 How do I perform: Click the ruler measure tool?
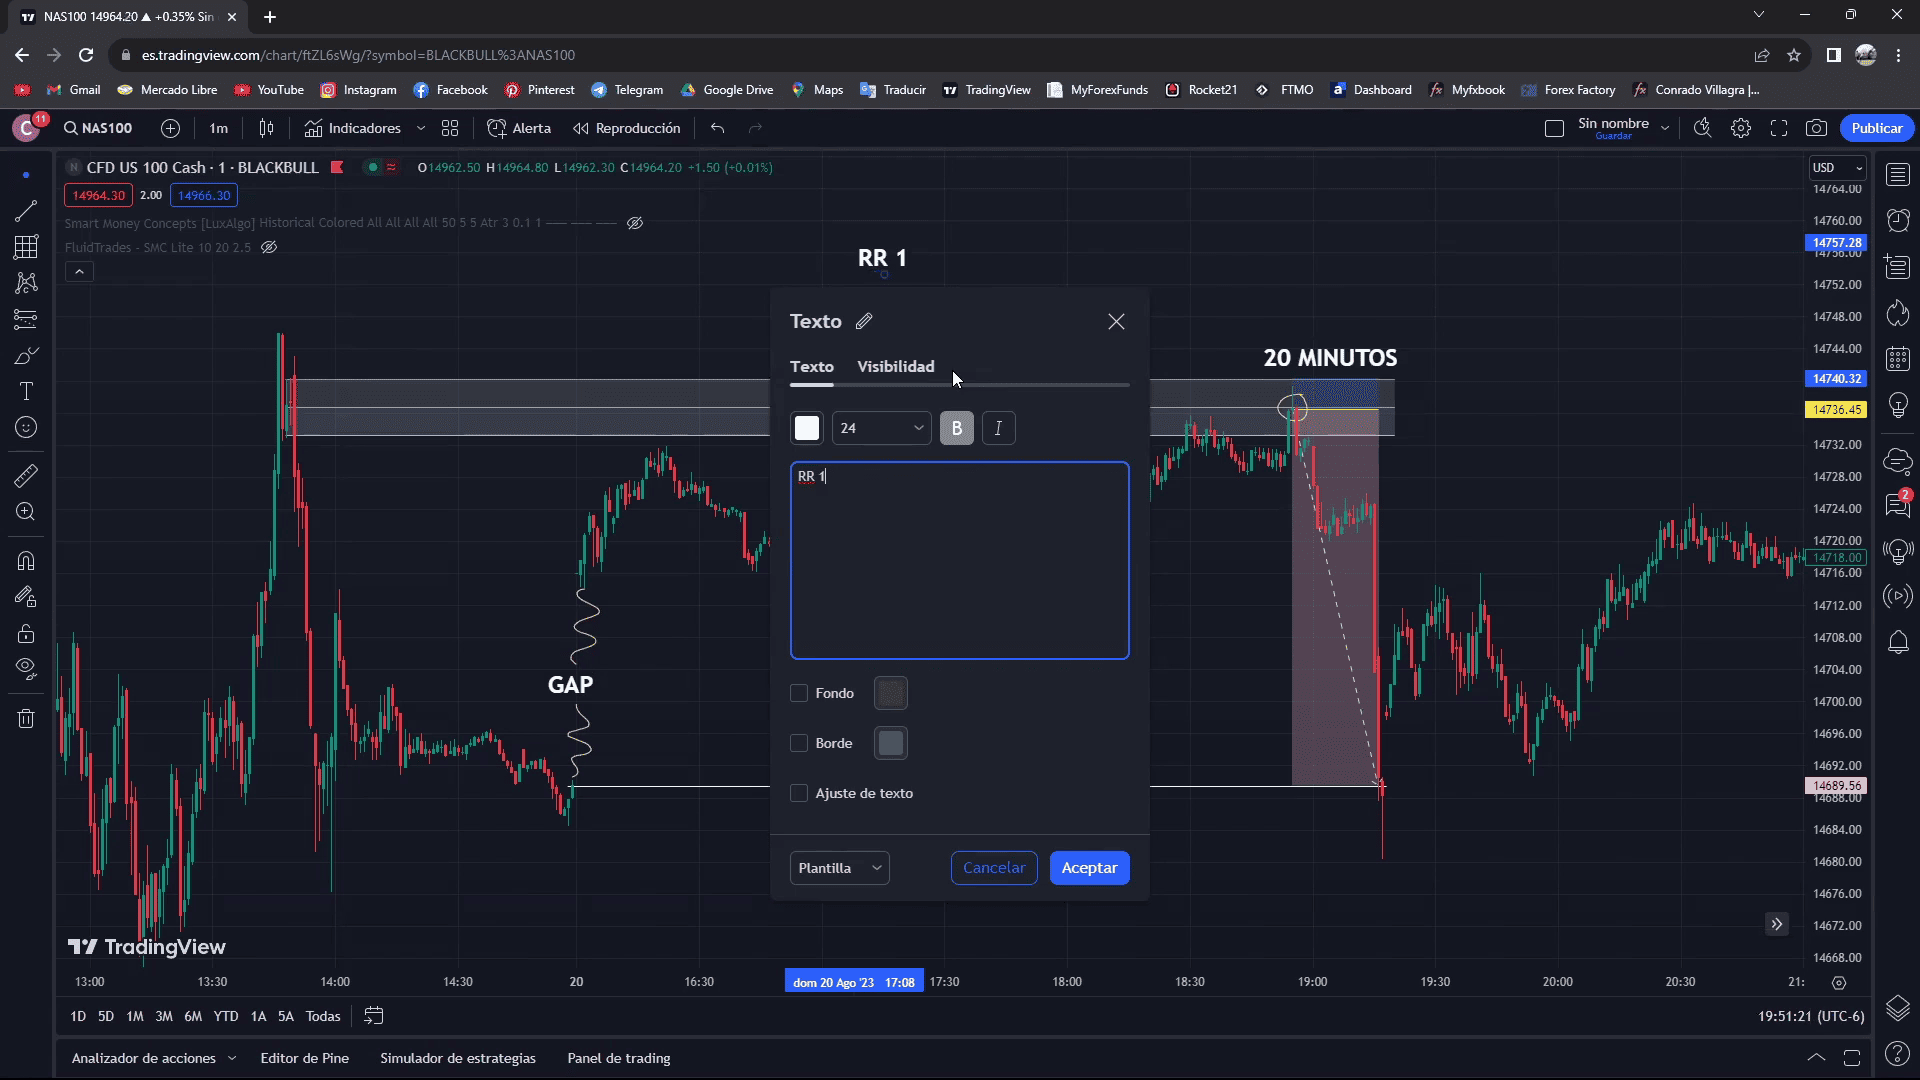point(26,476)
